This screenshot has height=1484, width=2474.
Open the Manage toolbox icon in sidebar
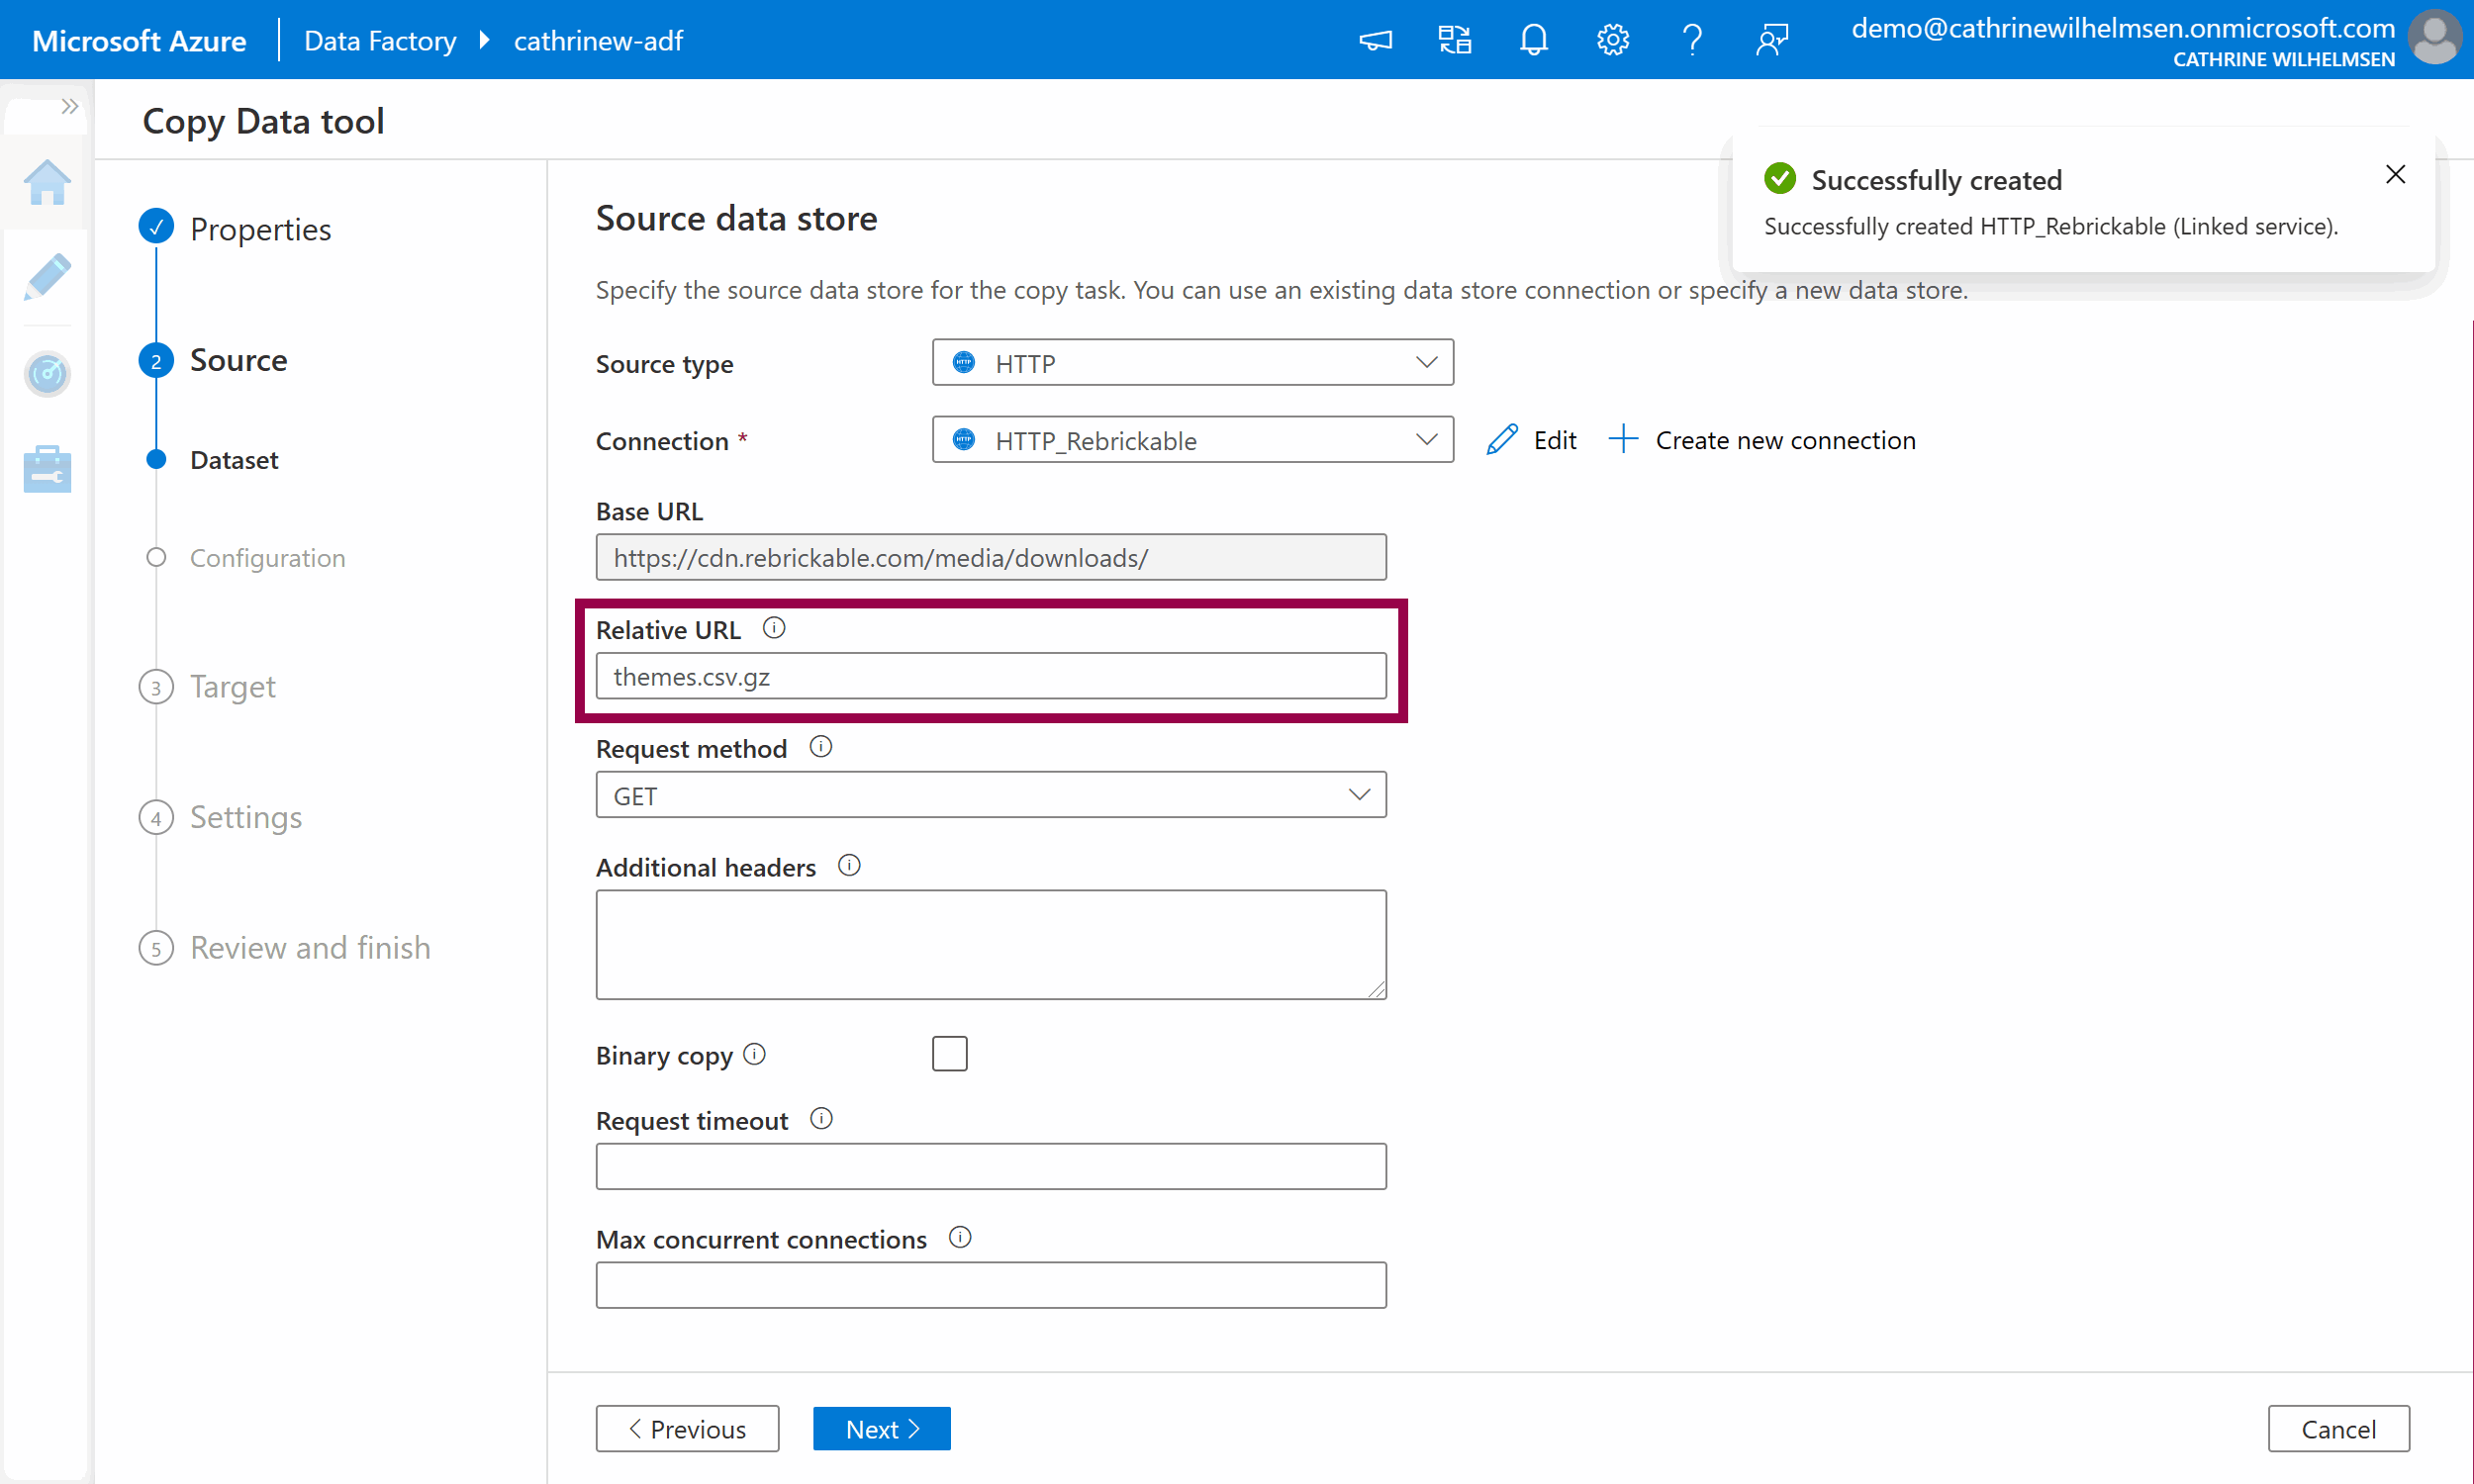pyautogui.click(x=47, y=468)
